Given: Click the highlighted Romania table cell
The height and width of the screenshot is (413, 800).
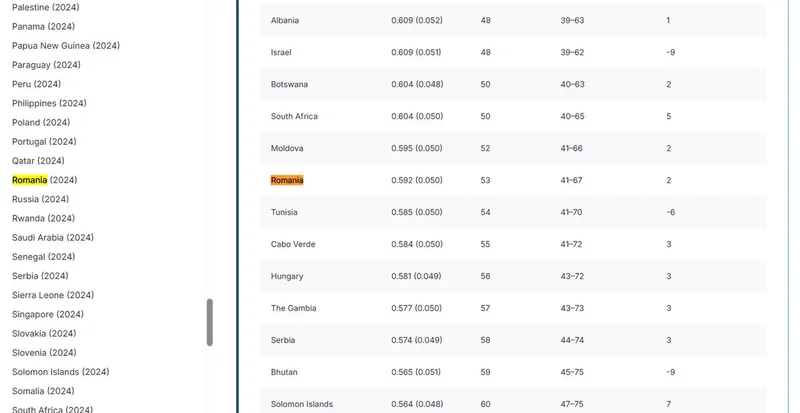Looking at the screenshot, I should (x=287, y=180).
